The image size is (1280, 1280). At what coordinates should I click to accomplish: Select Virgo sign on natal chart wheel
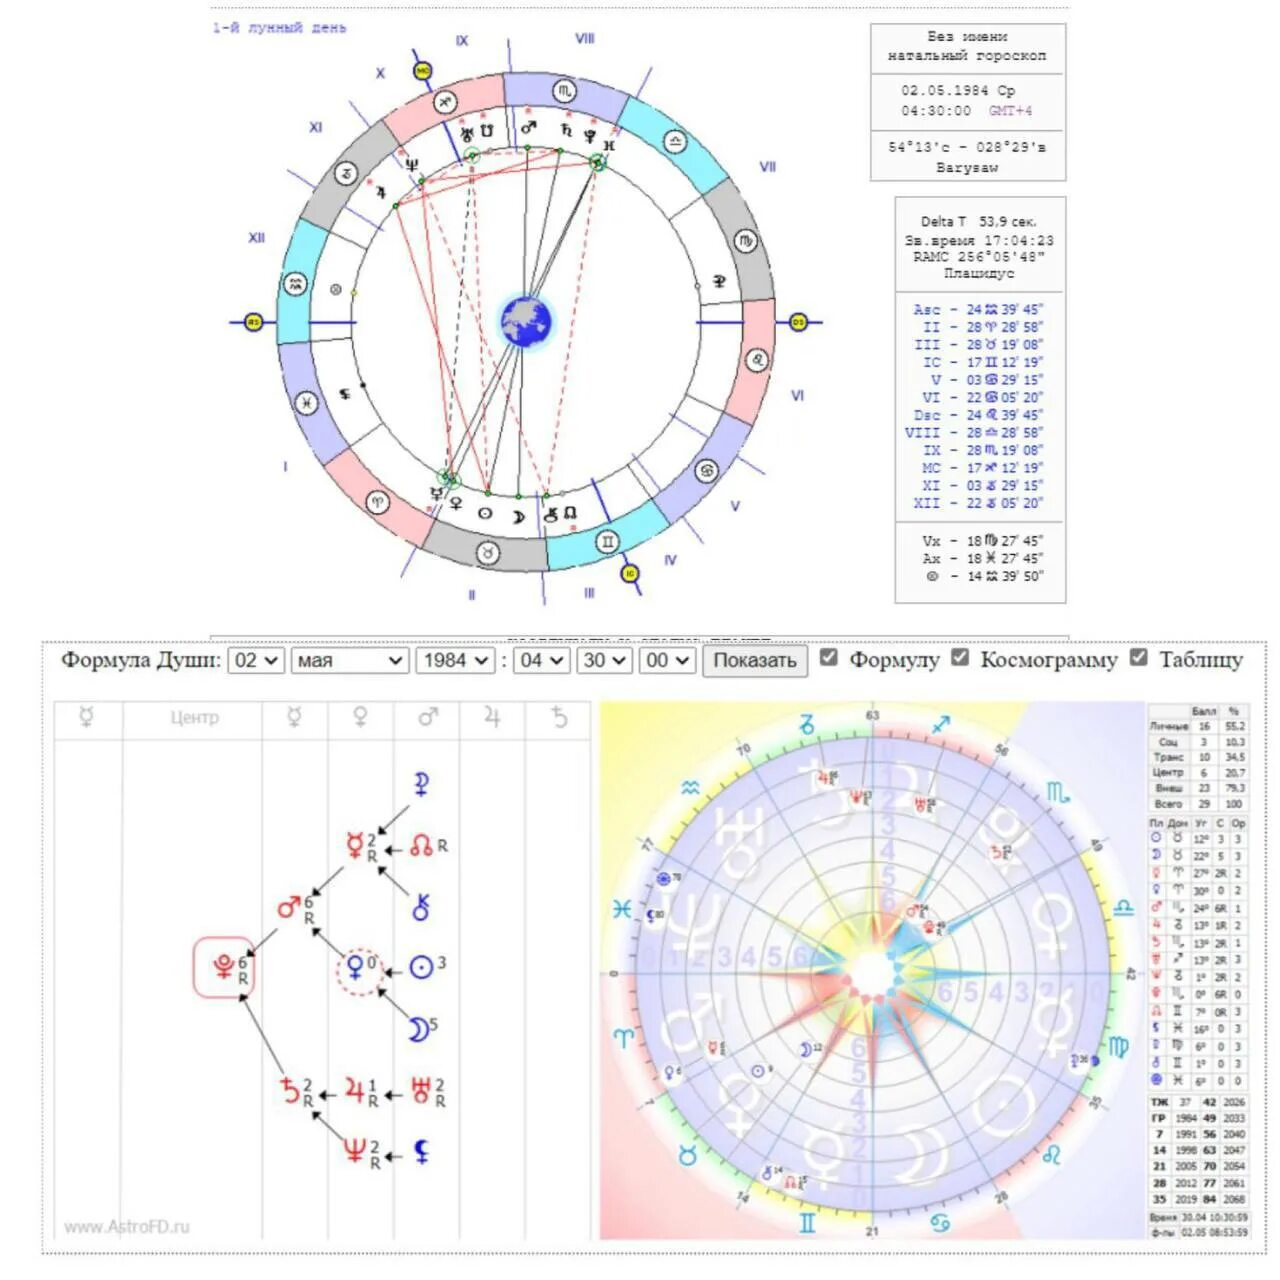point(746,241)
